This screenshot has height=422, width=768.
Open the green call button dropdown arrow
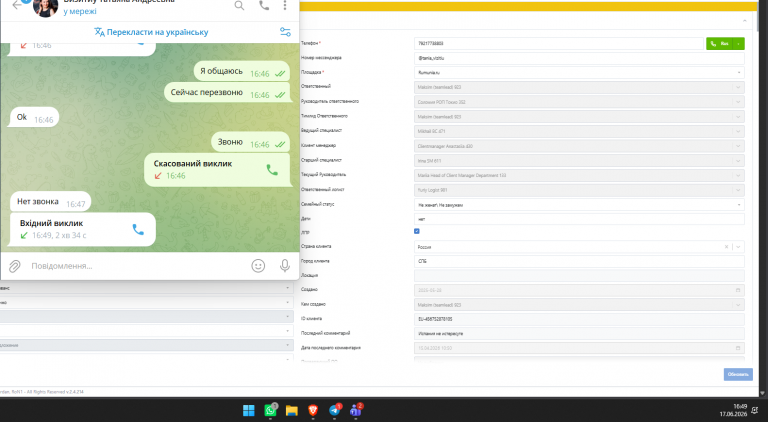click(x=739, y=44)
